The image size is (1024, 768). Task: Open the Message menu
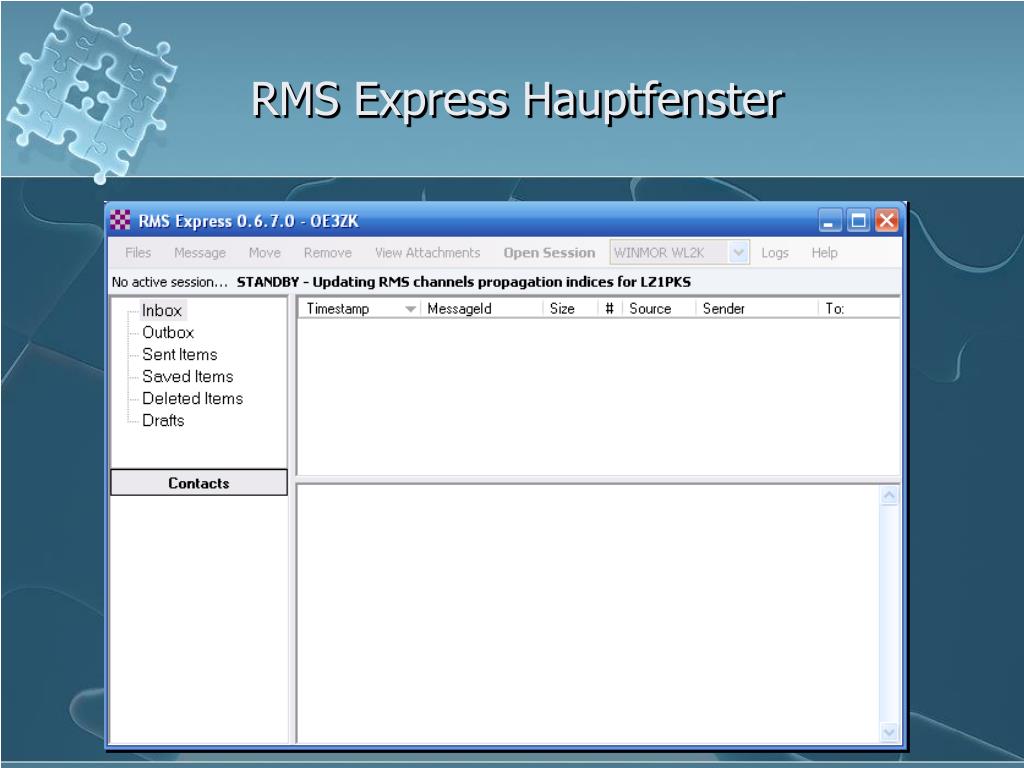click(200, 253)
